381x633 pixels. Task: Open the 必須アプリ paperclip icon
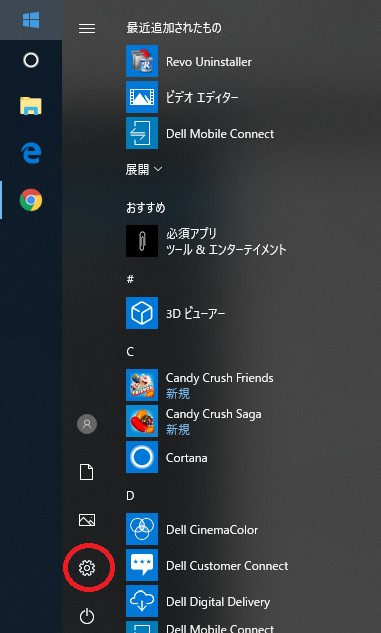[142, 241]
